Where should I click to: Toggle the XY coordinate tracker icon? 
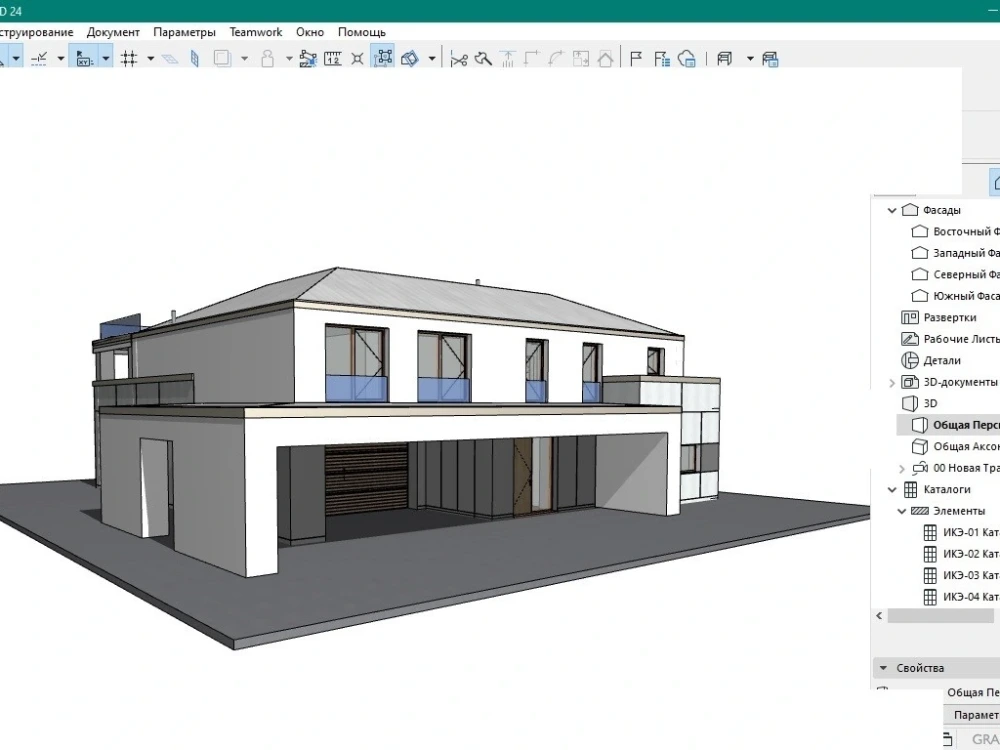point(84,59)
